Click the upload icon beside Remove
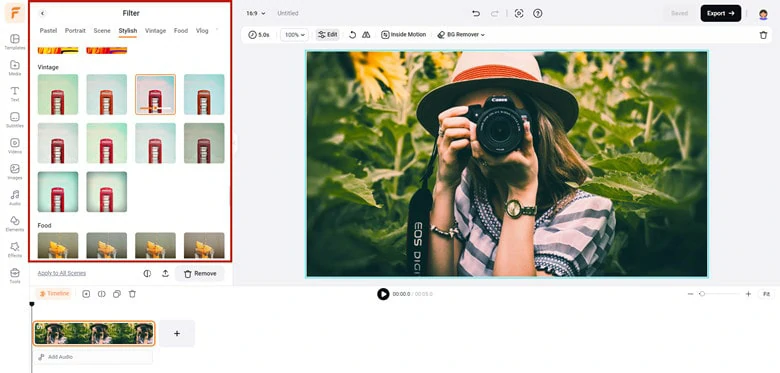 point(165,274)
